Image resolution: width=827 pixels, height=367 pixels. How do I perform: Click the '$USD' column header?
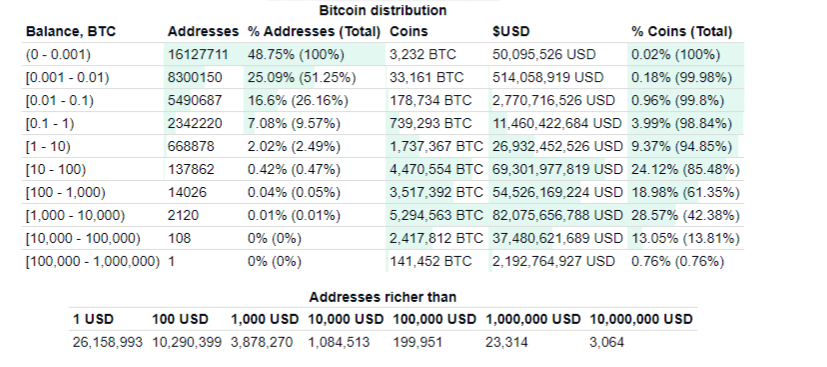coord(511,32)
